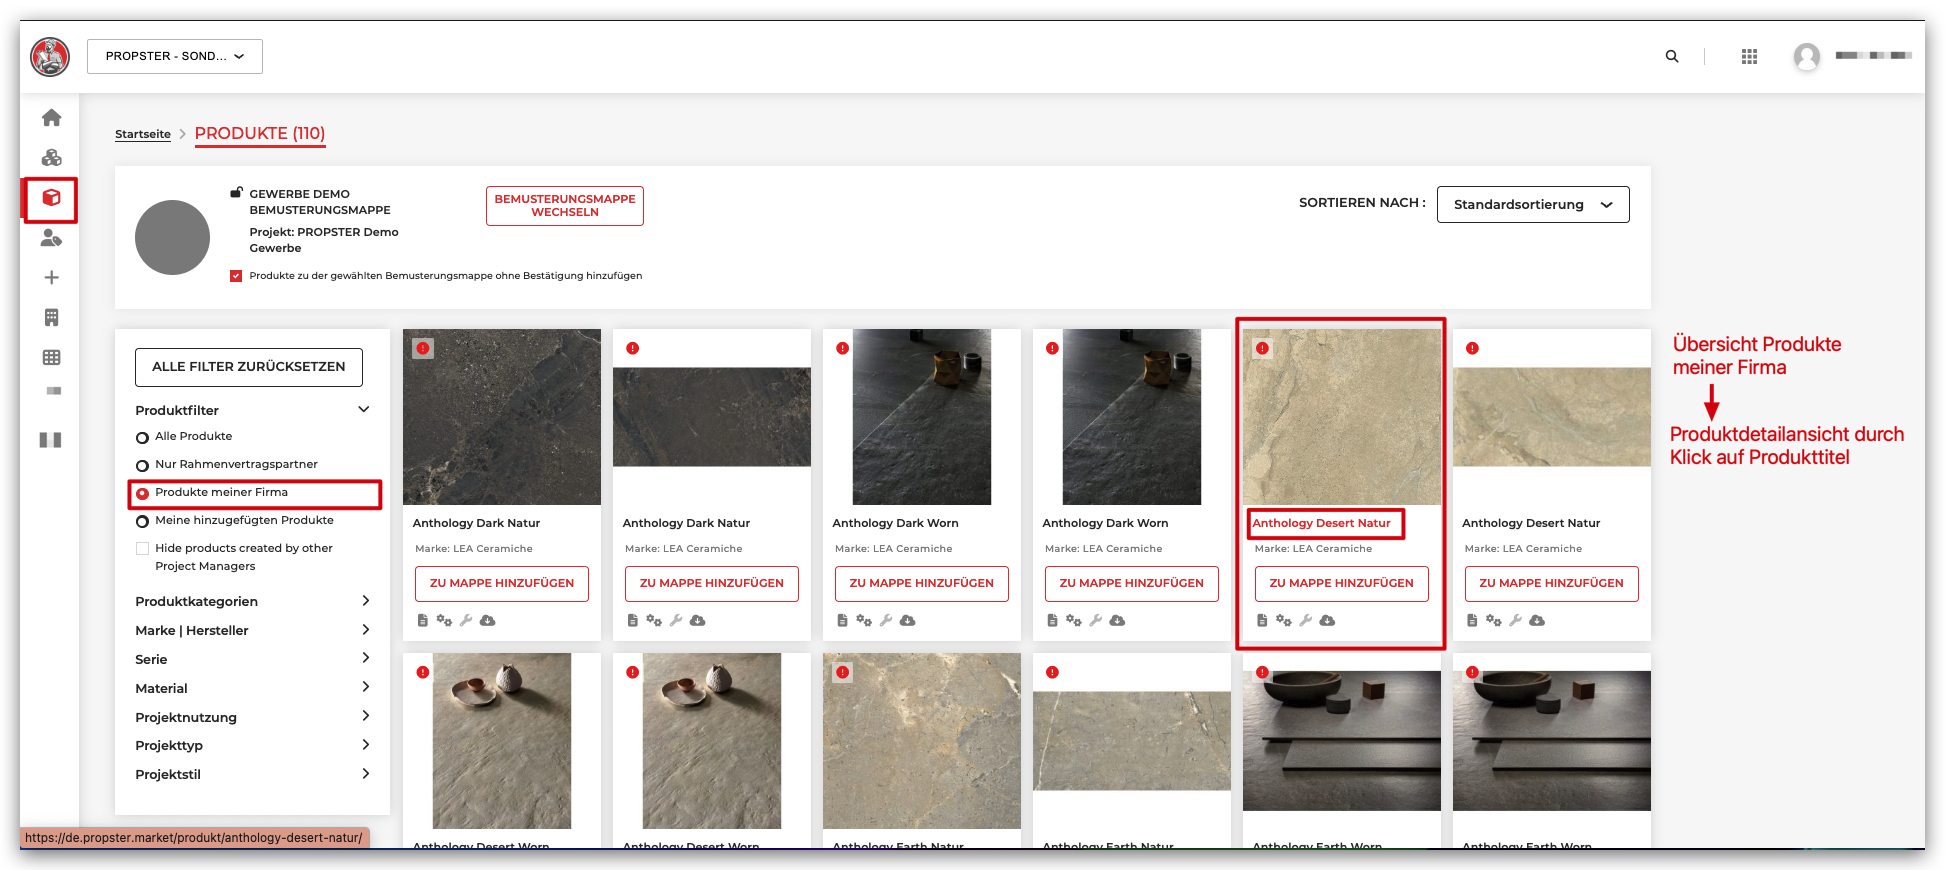
Task: Go to Startseite breadcrumb link
Action: [142, 134]
